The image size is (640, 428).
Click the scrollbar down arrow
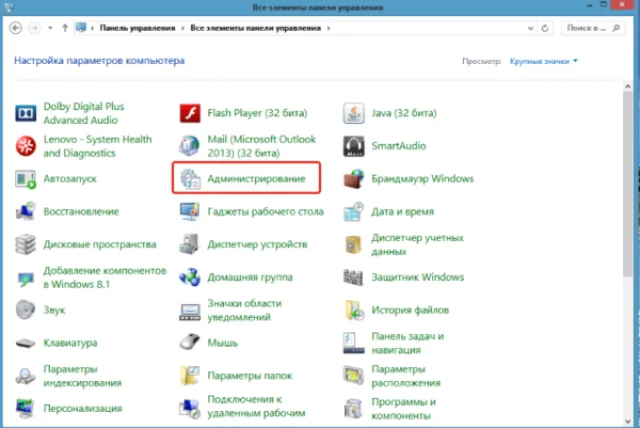click(x=628, y=421)
